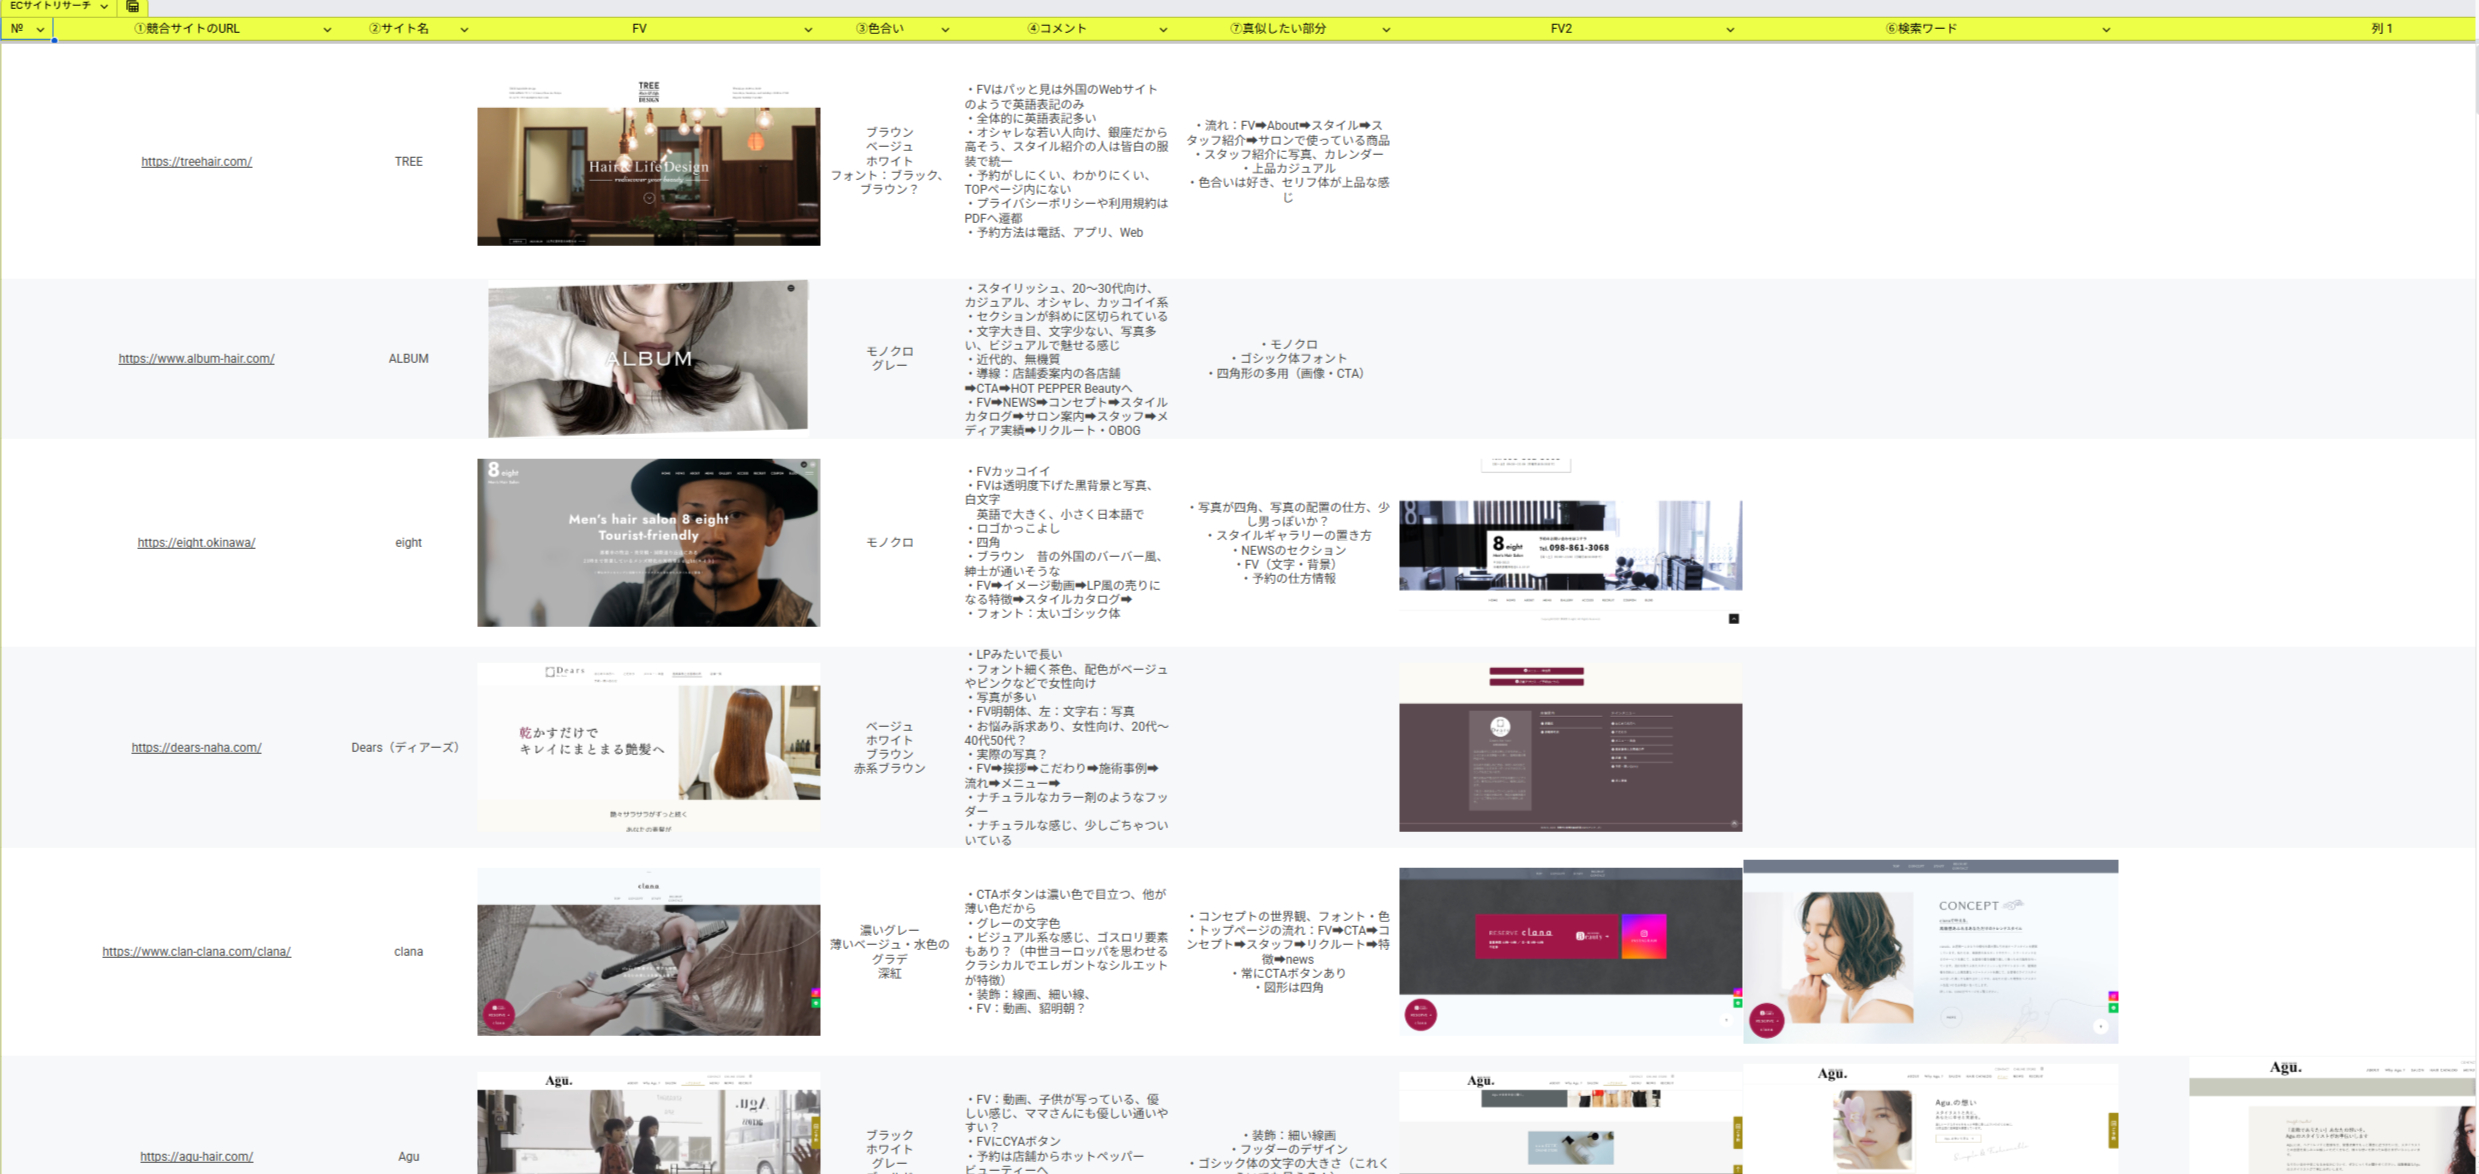Open the album-hair.com link

196,358
